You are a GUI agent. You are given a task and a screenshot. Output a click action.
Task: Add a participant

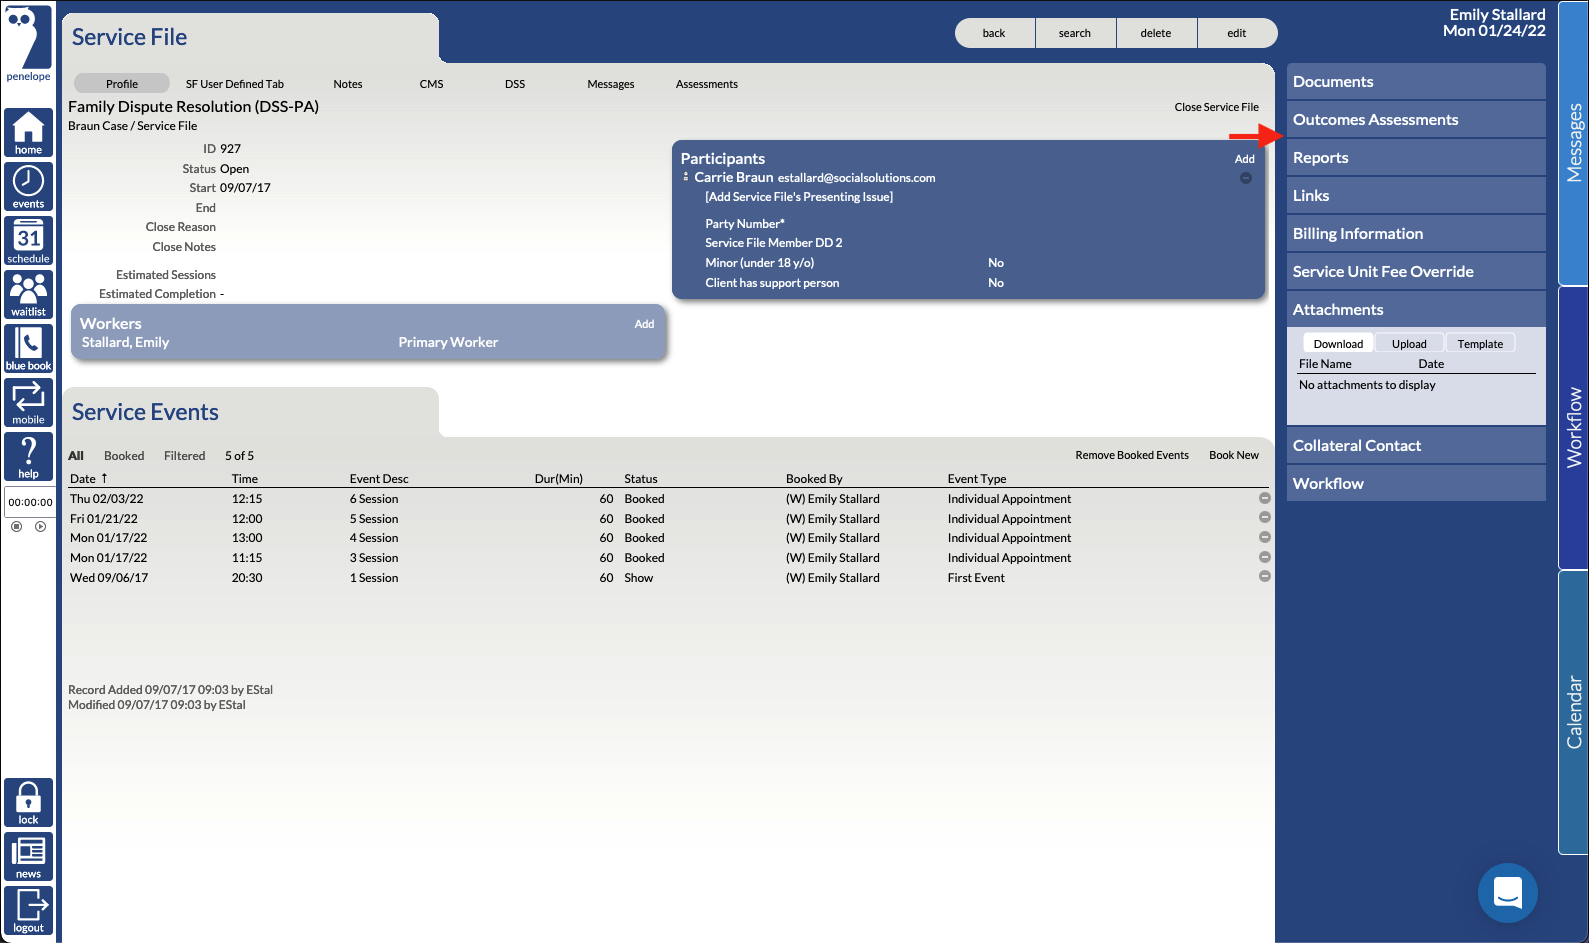click(x=1244, y=159)
